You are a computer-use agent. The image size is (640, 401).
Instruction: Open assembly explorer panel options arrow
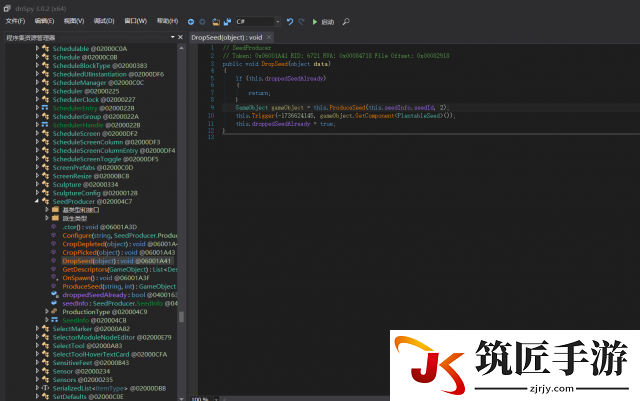click(172, 37)
